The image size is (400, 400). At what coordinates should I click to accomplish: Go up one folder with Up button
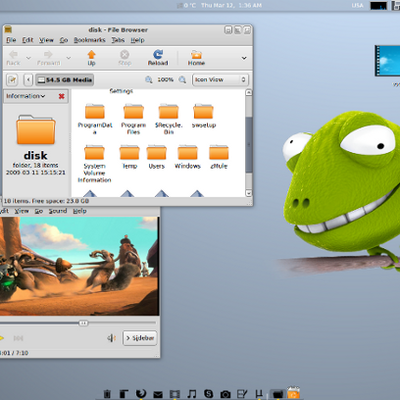pyautogui.click(x=91, y=58)
